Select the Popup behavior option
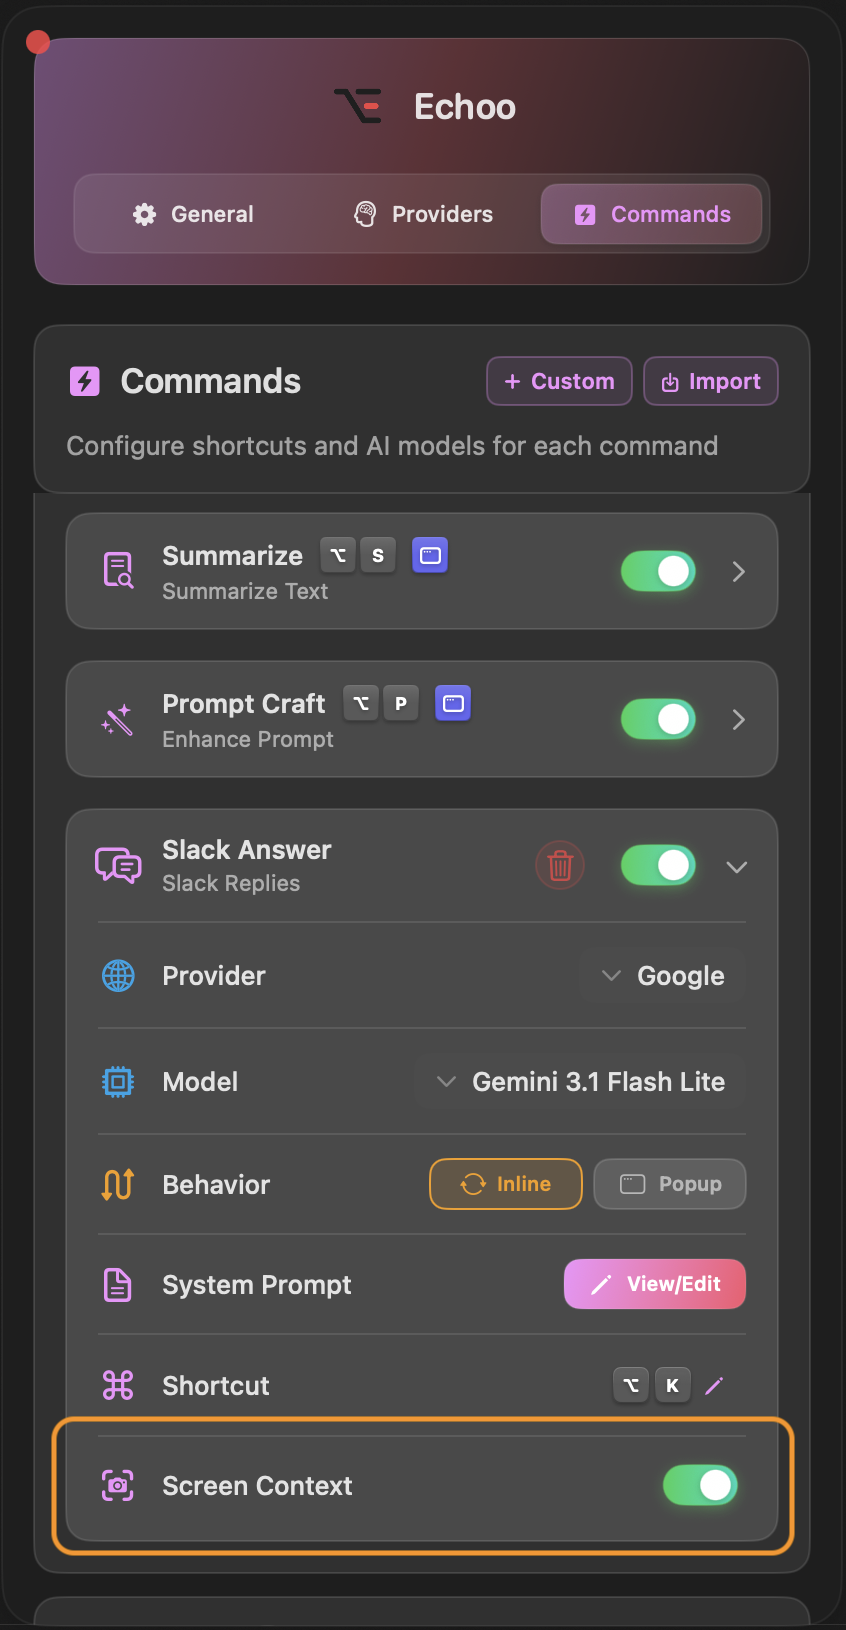The height and width of the screenshot is (1630, 846). pos(669,1184)
